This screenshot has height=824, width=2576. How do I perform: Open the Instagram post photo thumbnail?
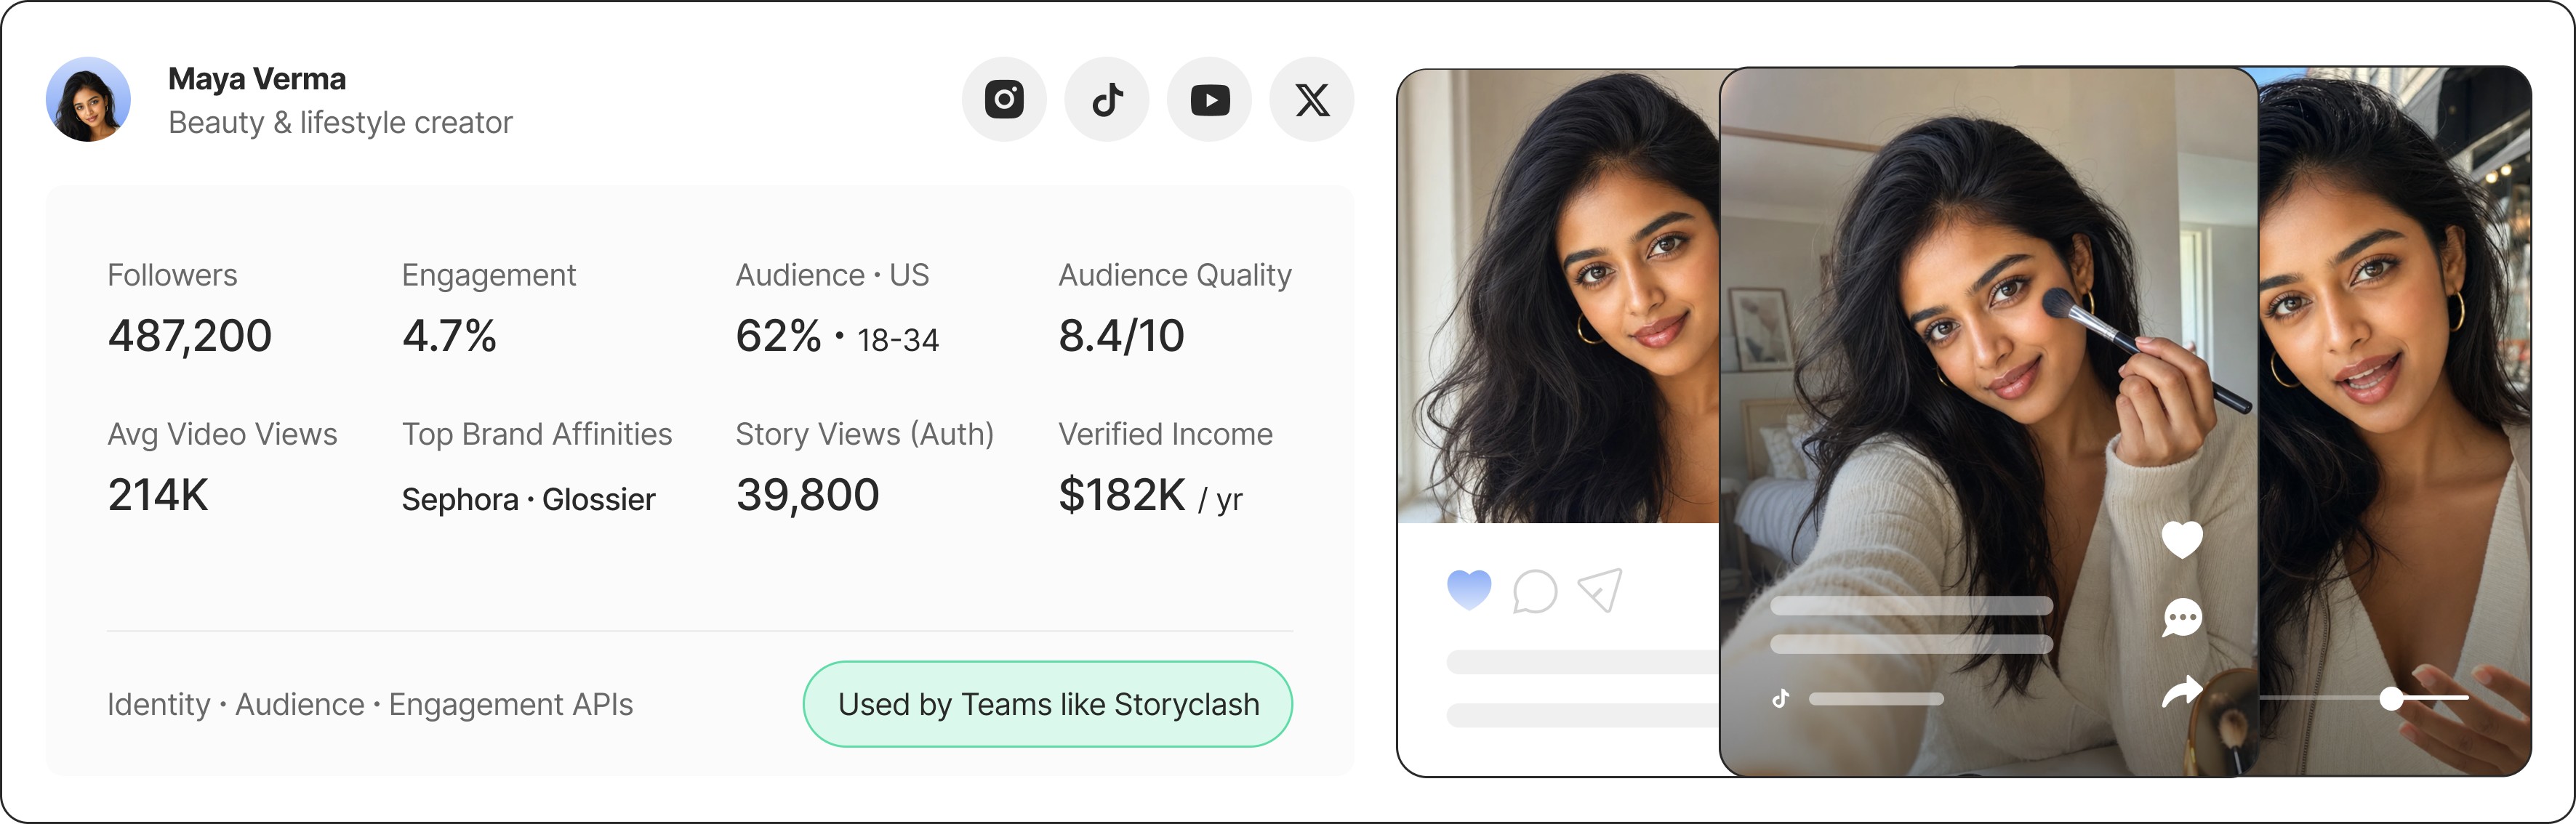(x=1558, y=296)
